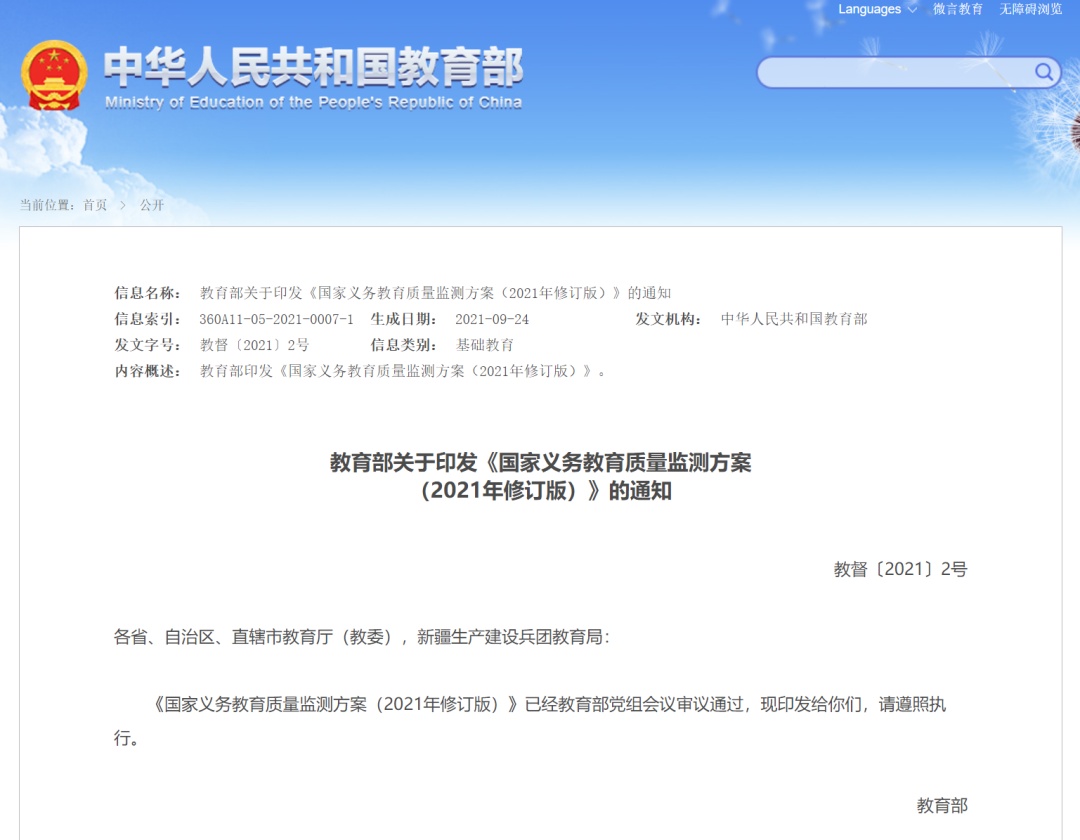Click the 信息名称 title text in the info table
Screen dimensions: 1080x840
435,293
